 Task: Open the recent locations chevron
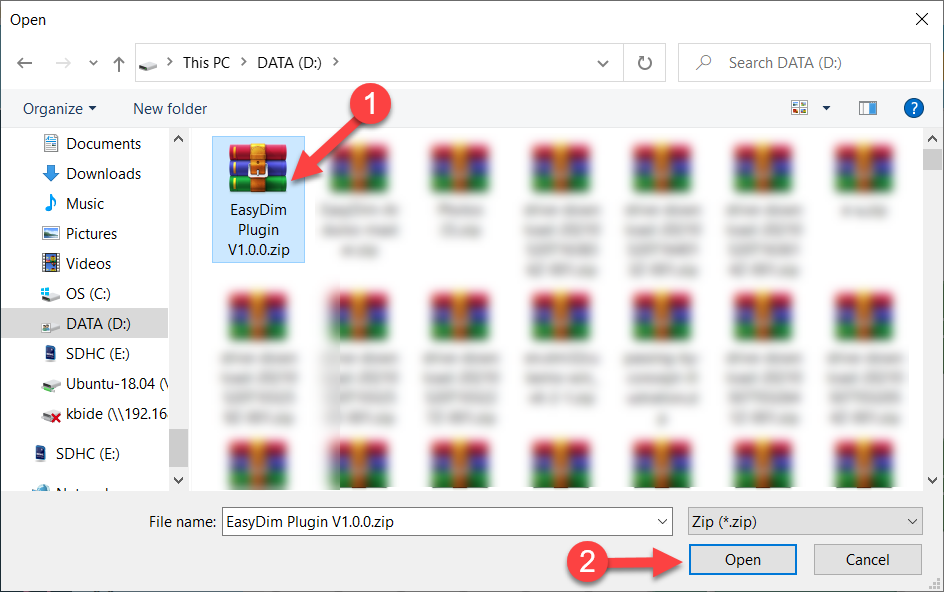93,63
